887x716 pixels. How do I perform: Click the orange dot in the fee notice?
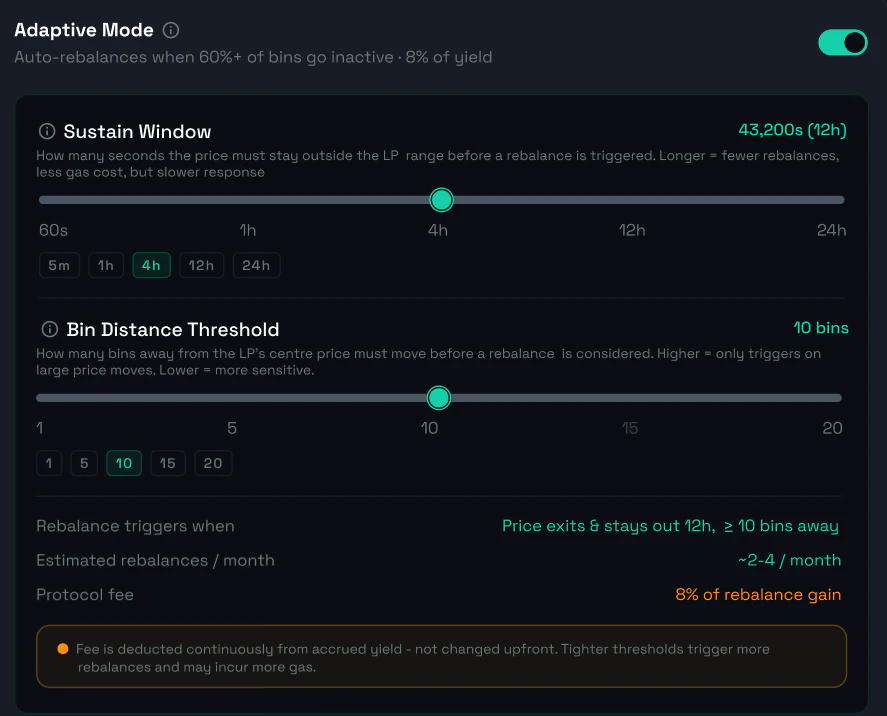62,648
